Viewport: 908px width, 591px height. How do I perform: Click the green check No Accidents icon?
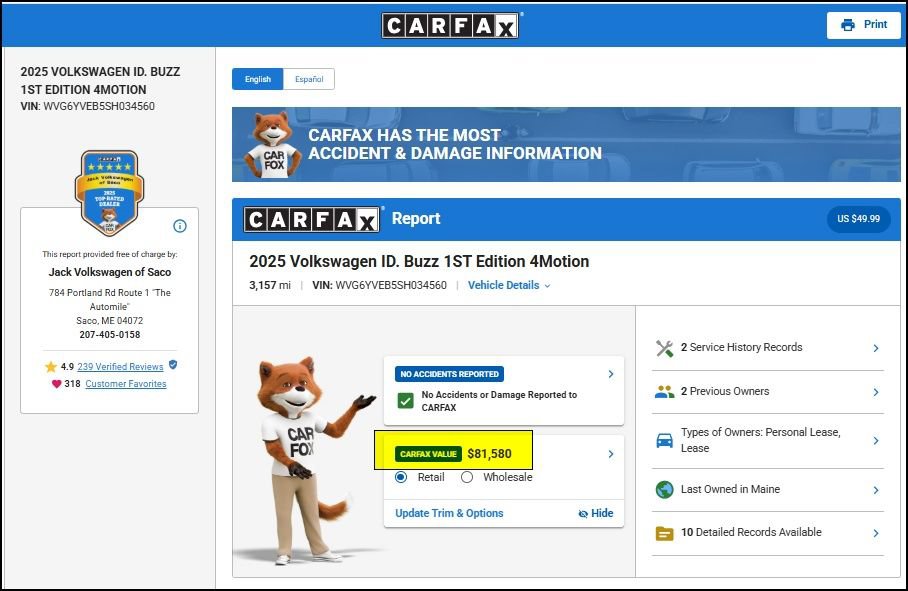point(406,401)
